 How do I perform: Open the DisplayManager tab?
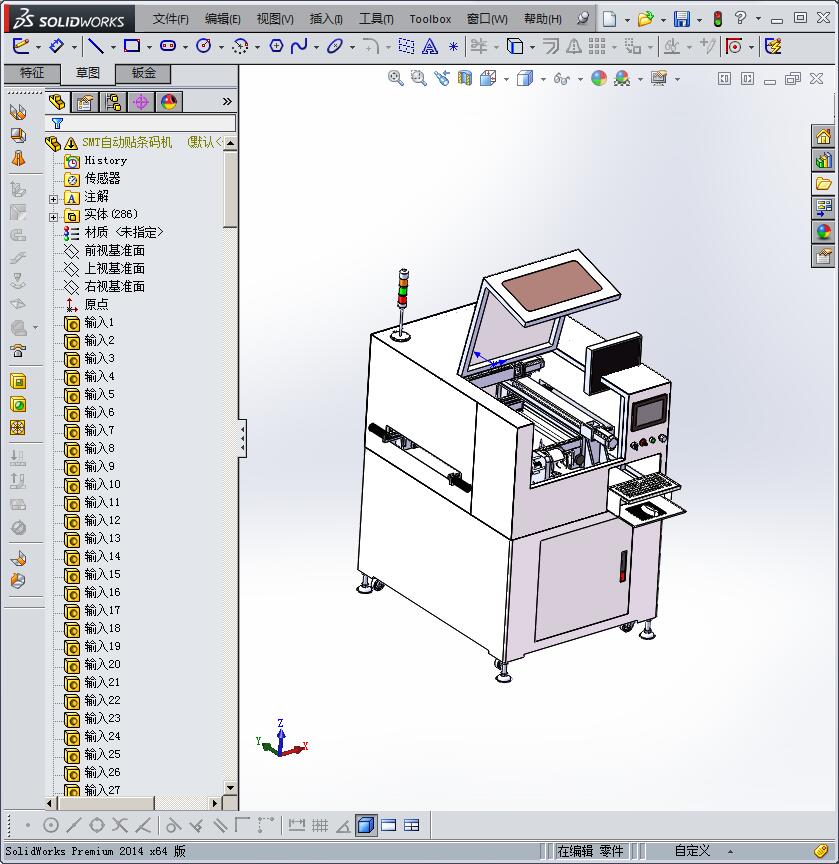click(x=169, y=102)
